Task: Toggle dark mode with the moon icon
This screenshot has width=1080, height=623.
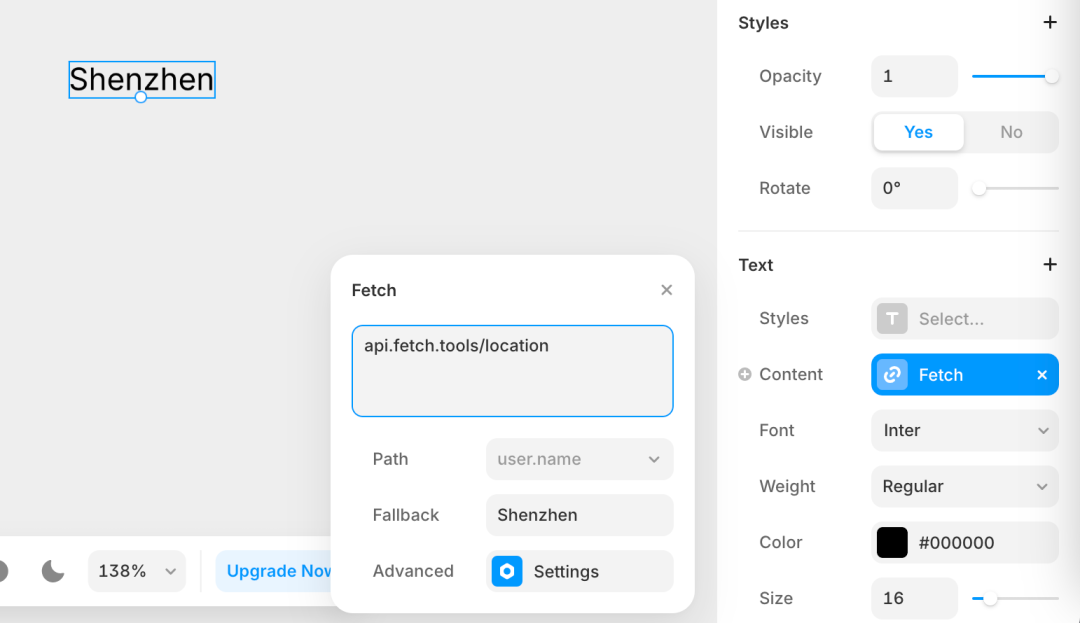Action: (x=53, y=571)
